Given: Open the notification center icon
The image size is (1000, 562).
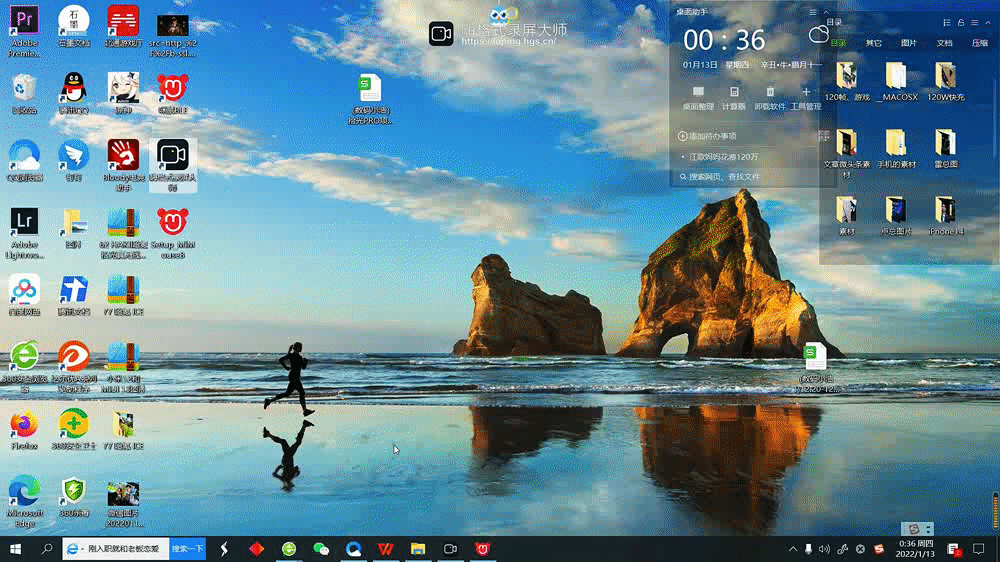Looking at the screenshot, I should (x=978, y=549).
